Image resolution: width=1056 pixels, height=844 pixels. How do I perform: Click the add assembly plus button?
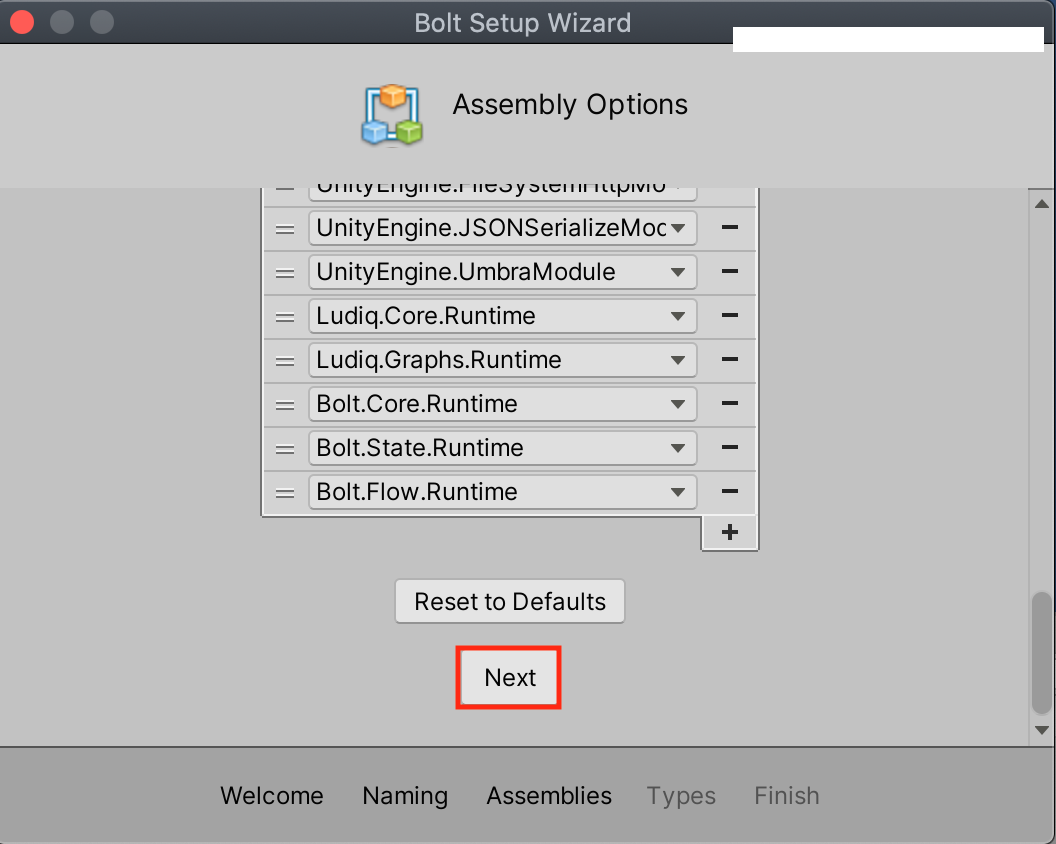point(729,531)
